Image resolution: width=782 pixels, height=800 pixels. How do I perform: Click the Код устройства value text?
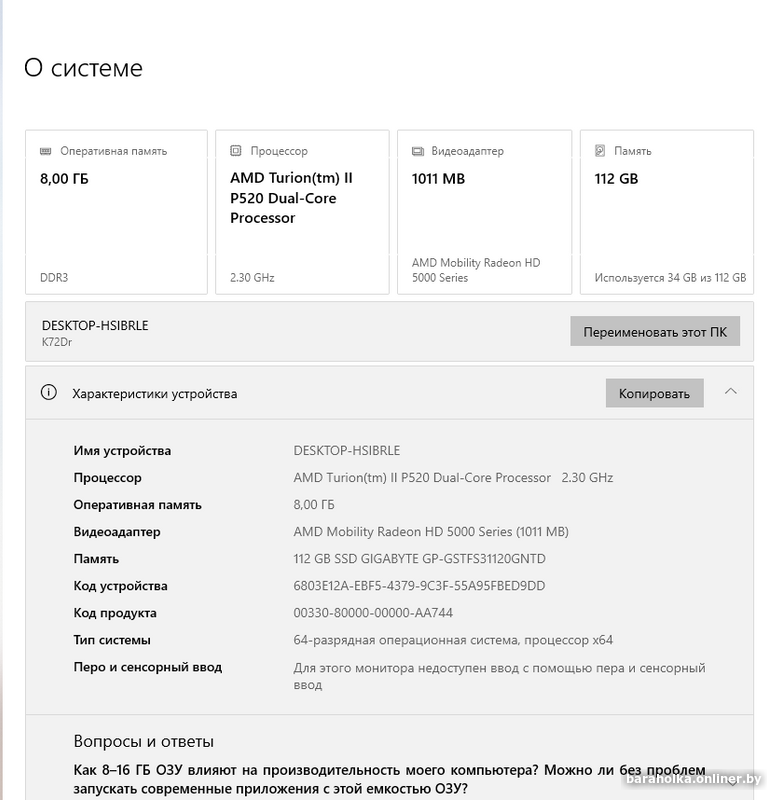[x=419, y=586]
